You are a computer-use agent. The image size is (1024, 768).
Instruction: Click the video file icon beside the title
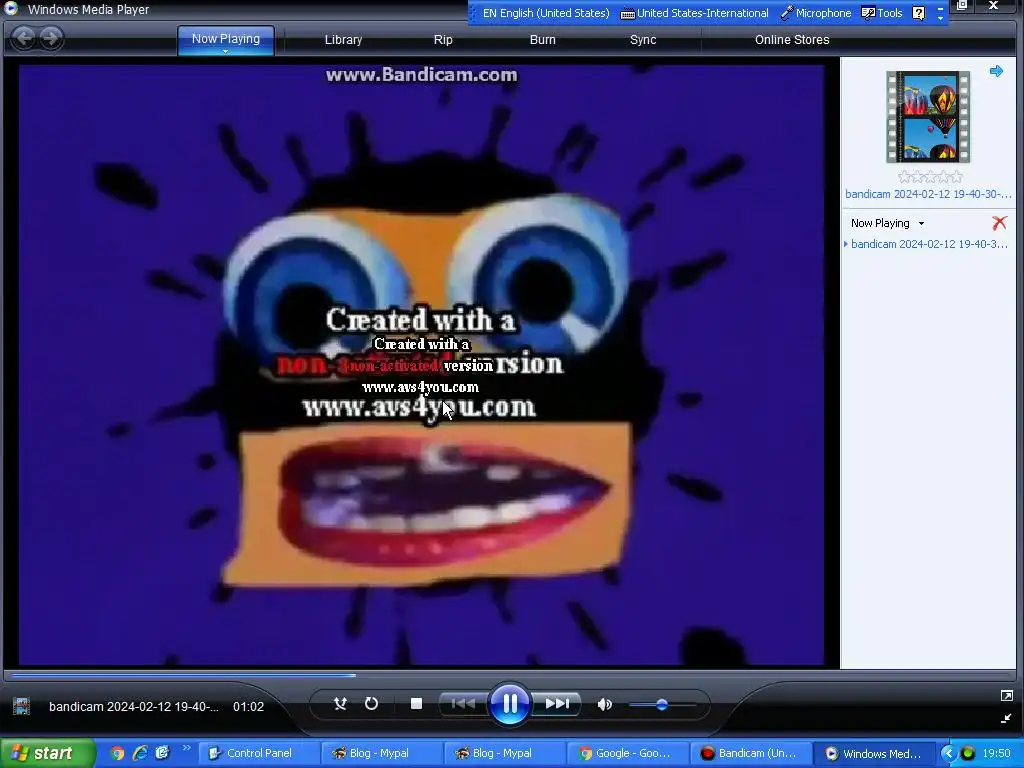[x=22, y=706]
